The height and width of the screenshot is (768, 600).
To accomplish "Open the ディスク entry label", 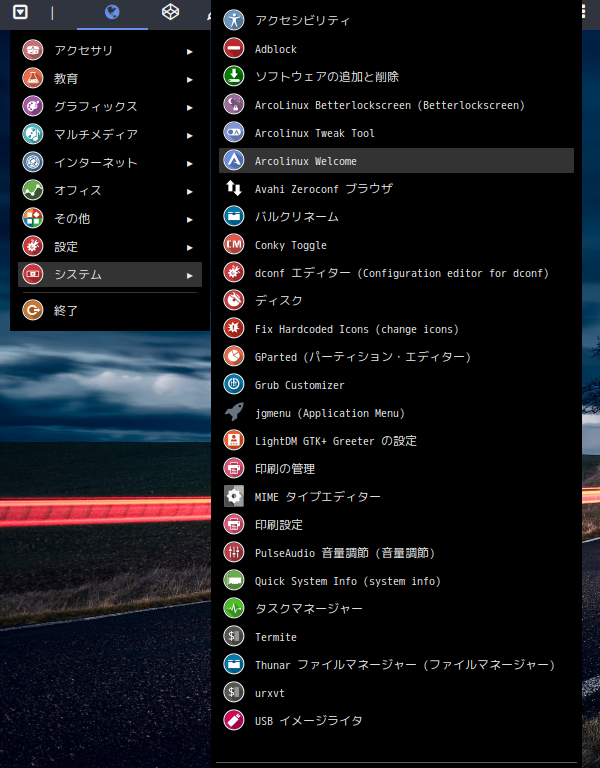I will point(279,301).
